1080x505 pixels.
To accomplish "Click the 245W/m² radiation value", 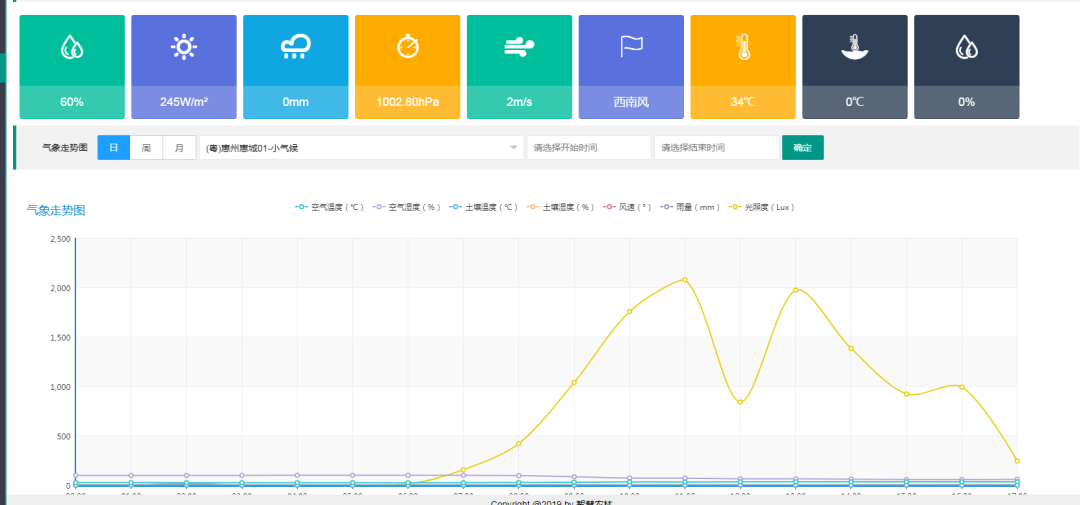I will tap(184, 102).
